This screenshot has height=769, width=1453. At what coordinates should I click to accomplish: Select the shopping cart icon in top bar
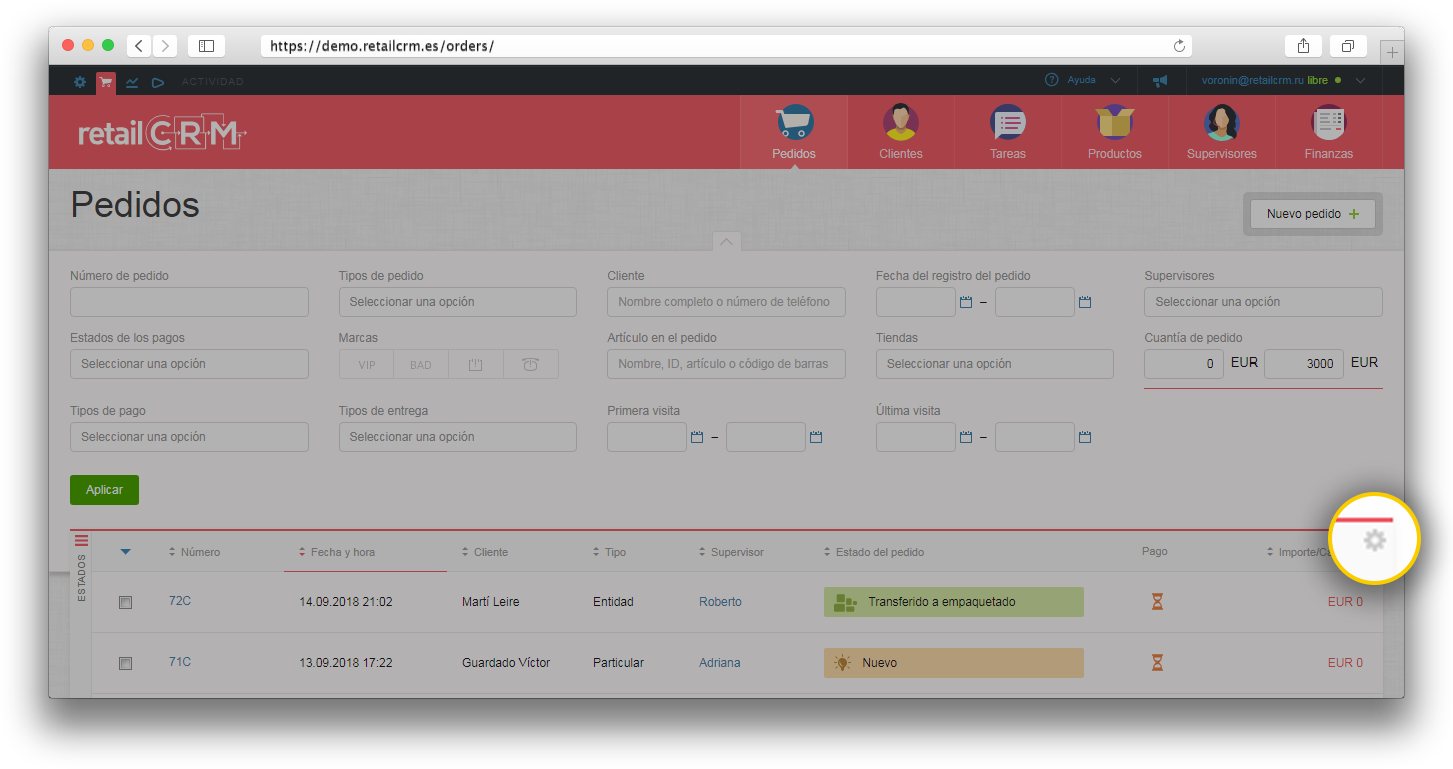[x=106, y=82]
